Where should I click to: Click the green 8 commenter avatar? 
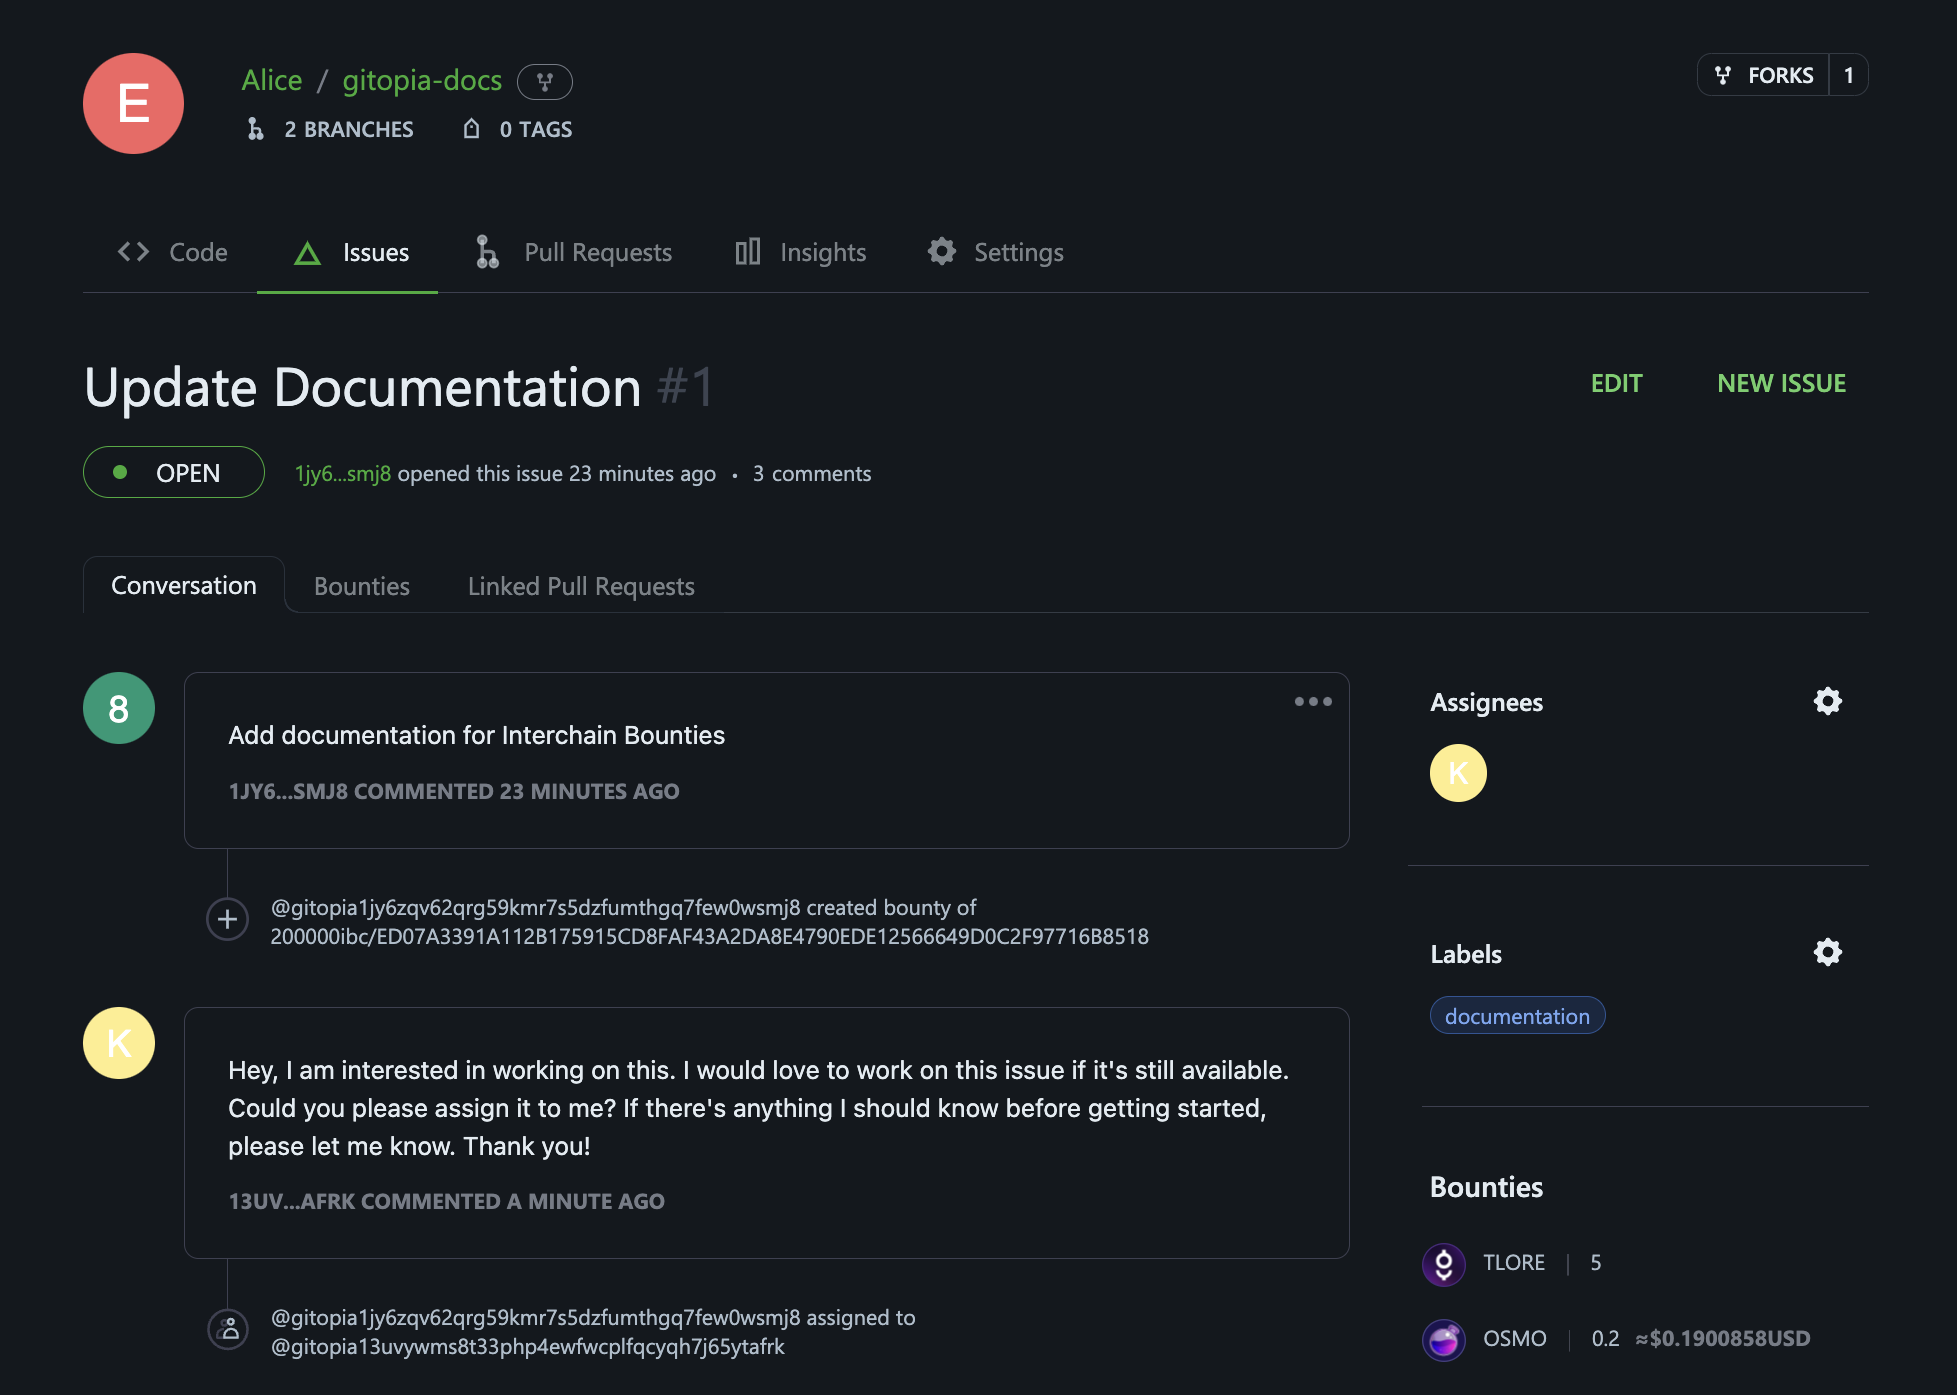click(119, 708)
